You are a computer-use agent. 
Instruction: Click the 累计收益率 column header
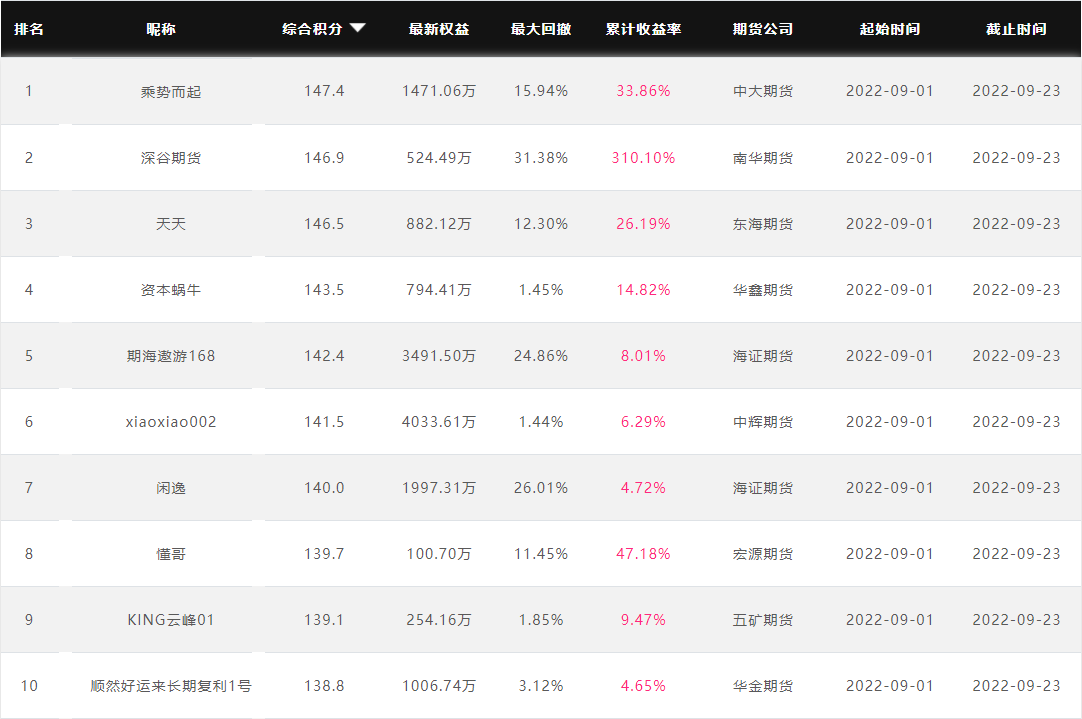(643, 29)
